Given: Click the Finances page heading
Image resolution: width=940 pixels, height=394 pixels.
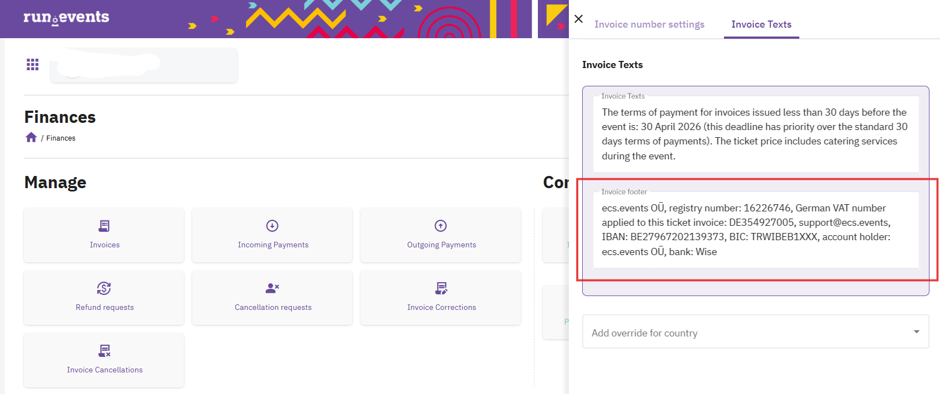Looking at the screenshot, I should coord(60,117).
